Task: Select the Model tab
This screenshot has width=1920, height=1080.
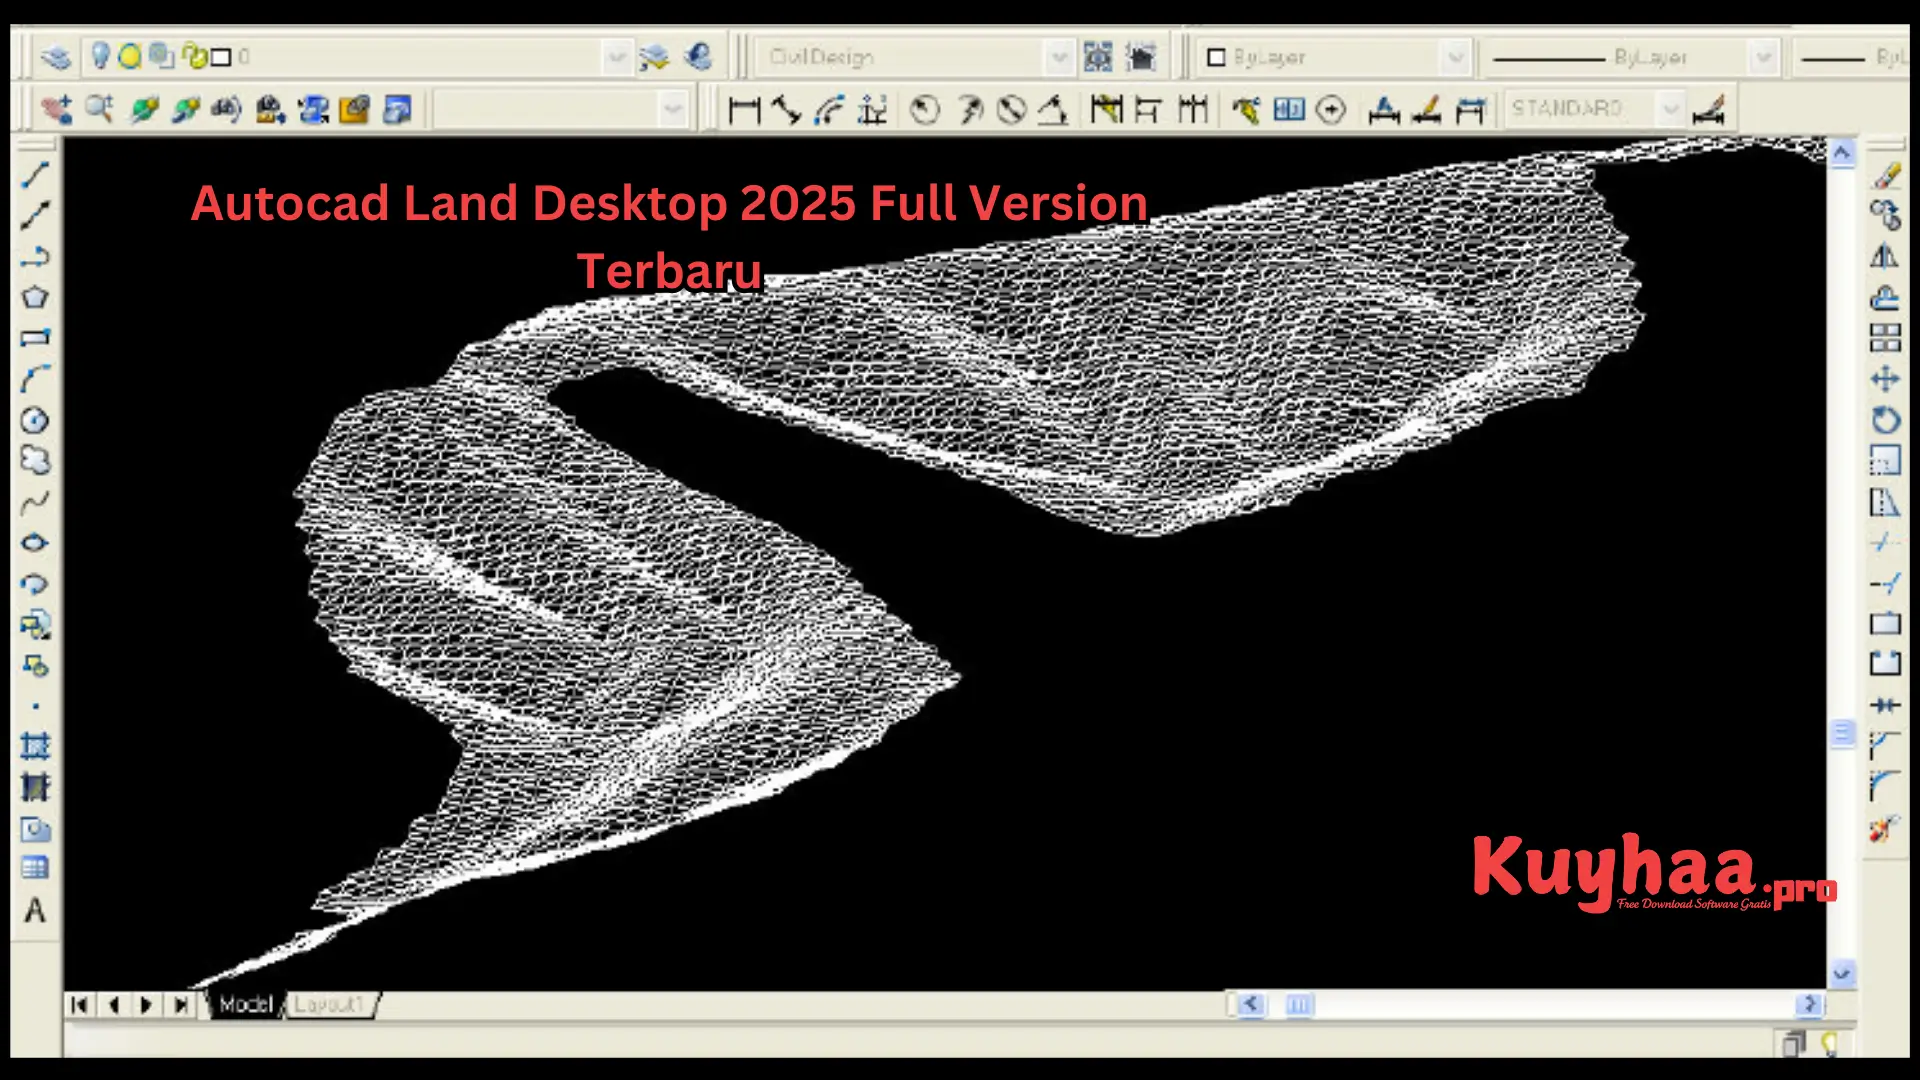Action: click(246, 1004)
